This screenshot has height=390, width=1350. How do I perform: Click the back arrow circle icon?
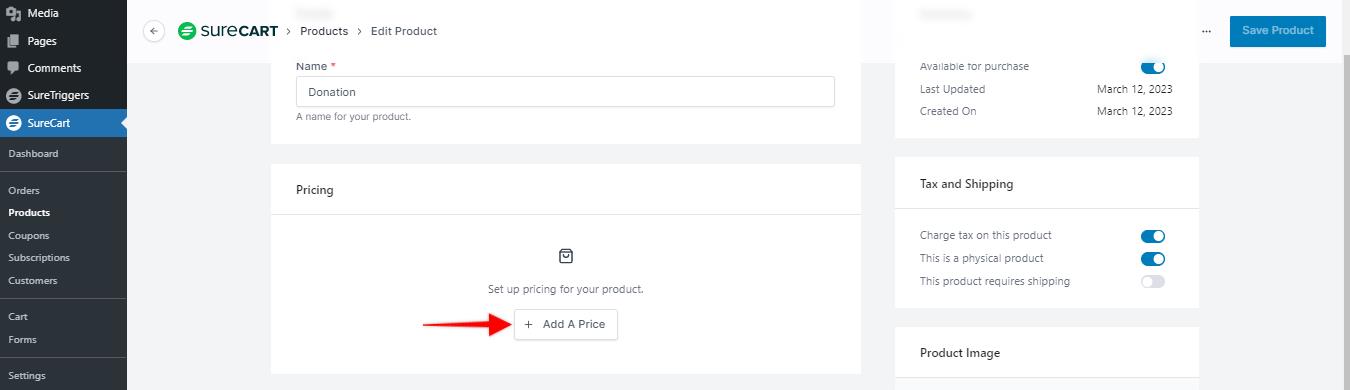pos(154,31)
